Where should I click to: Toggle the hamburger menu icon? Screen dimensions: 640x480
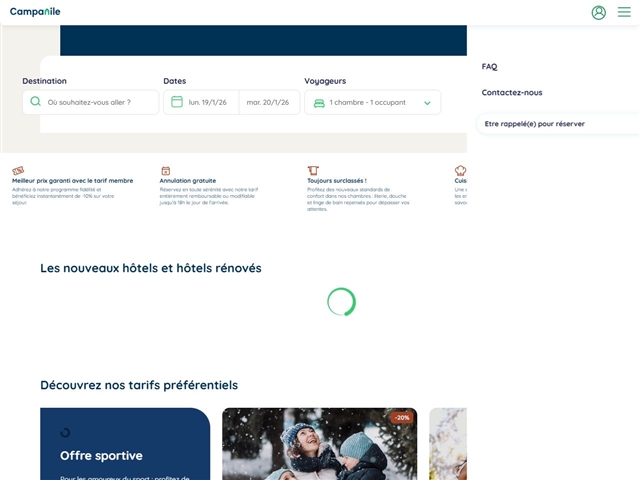624,12
